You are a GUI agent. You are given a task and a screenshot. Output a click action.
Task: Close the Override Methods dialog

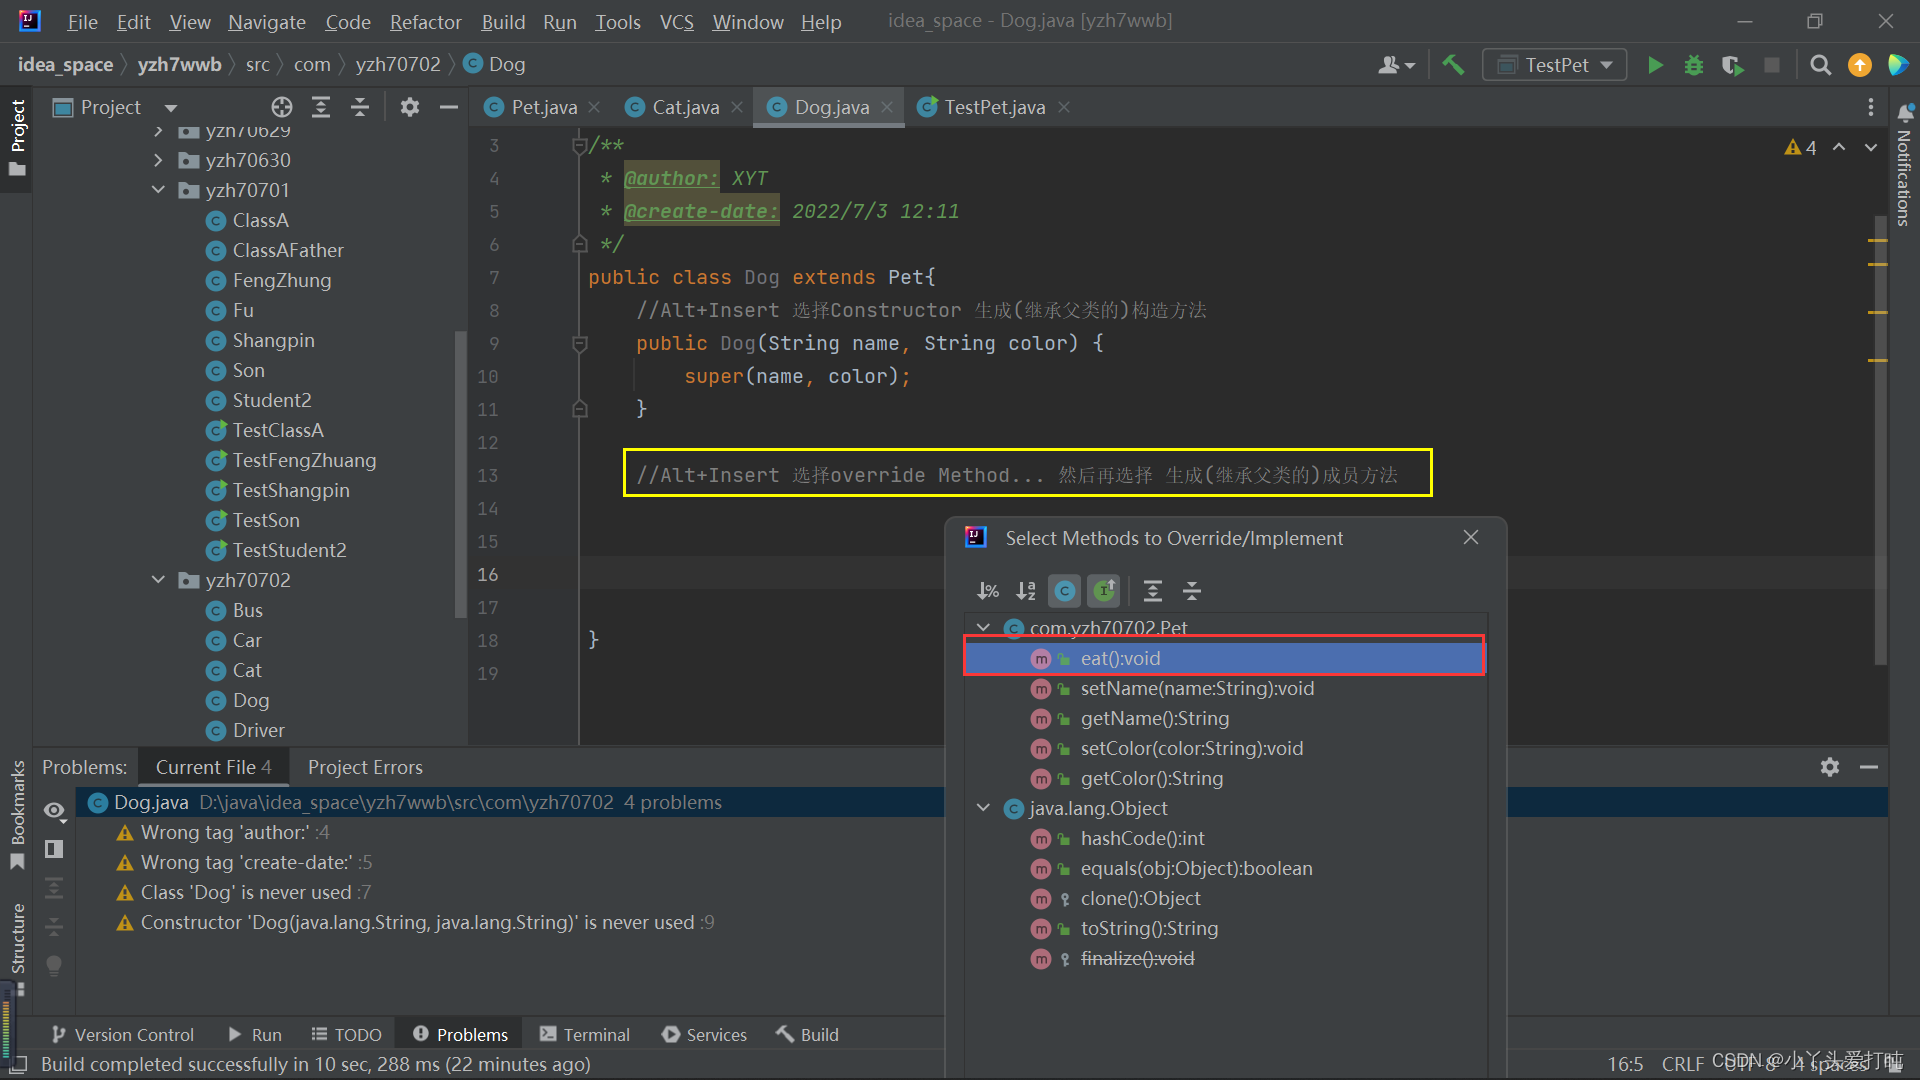tap(1472, 537)
